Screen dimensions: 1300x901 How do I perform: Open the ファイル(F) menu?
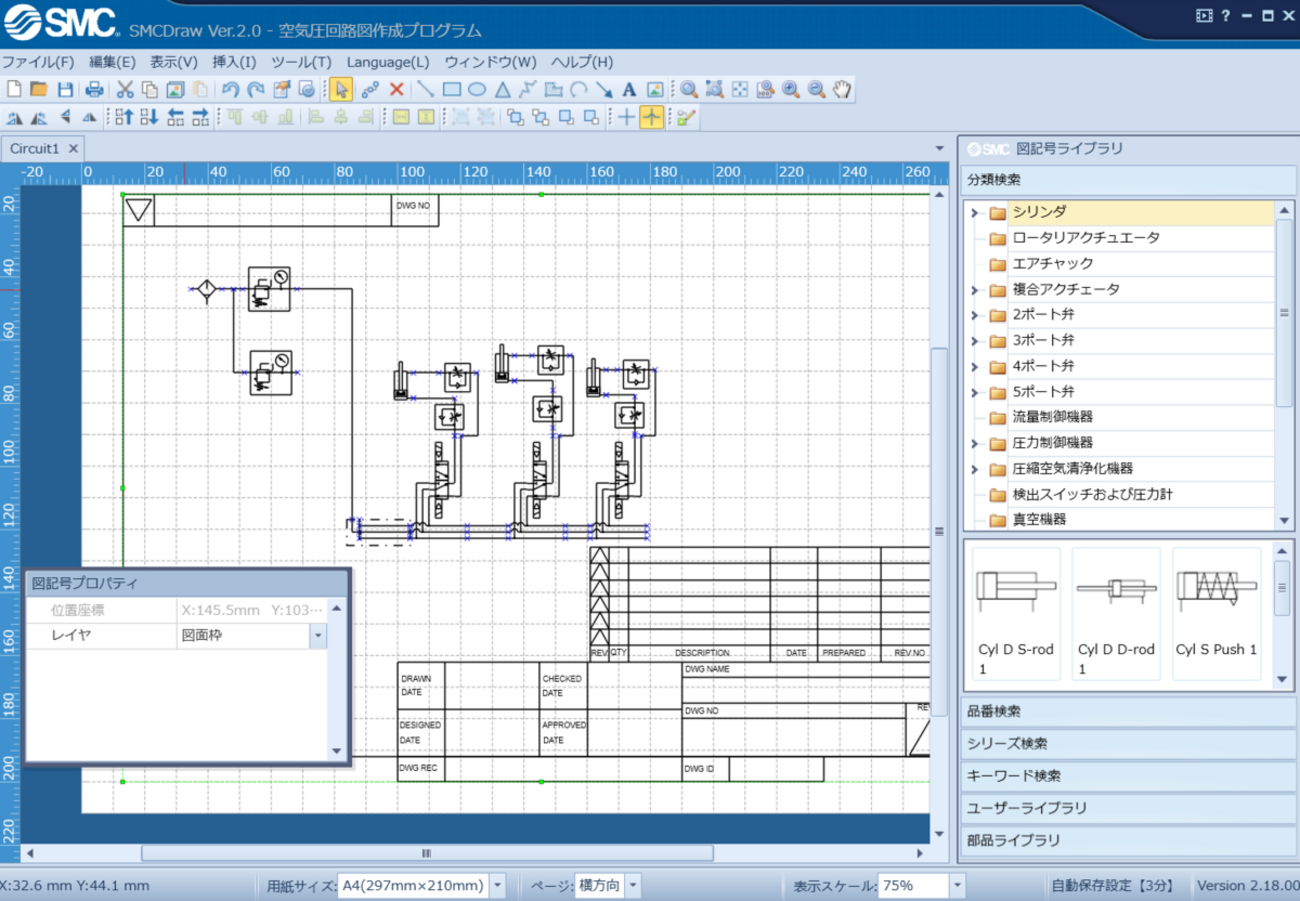(x=39, y=62)
